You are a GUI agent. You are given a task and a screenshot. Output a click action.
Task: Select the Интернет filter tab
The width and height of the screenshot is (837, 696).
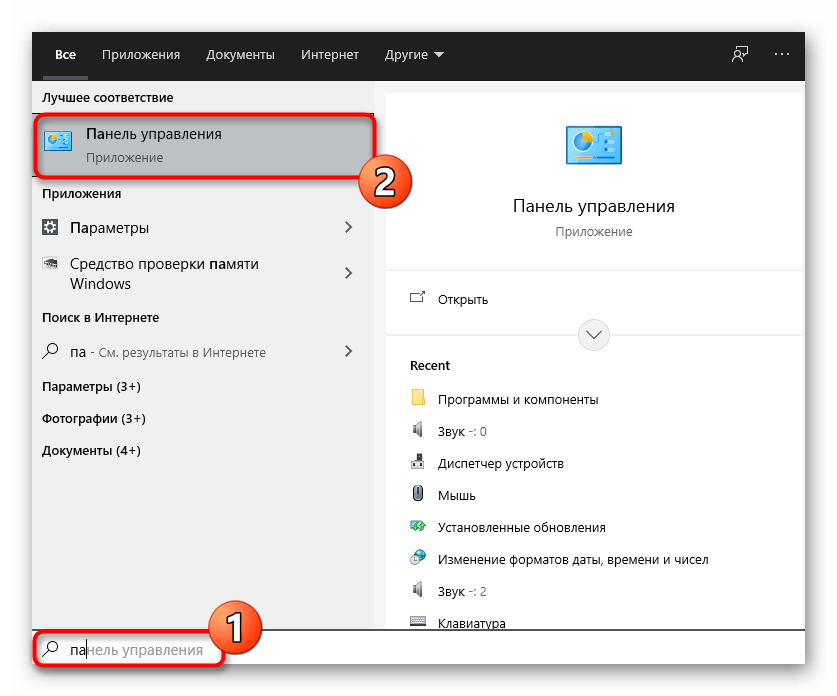[329, 55]
